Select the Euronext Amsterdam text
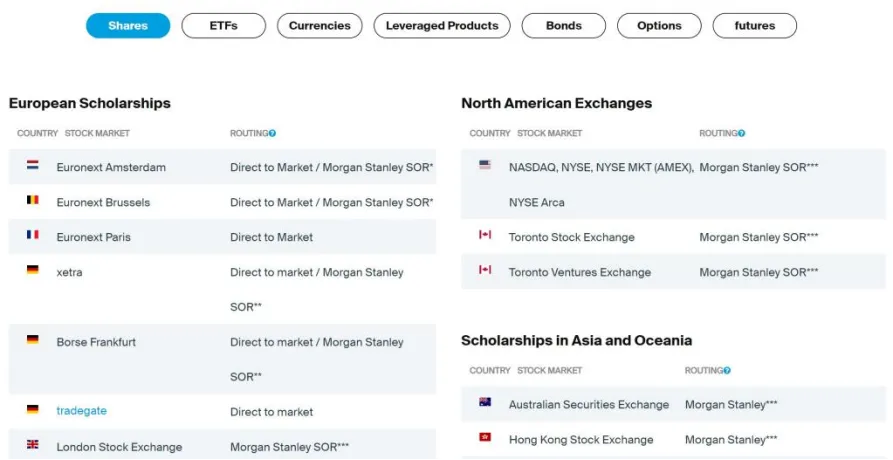 111,167
